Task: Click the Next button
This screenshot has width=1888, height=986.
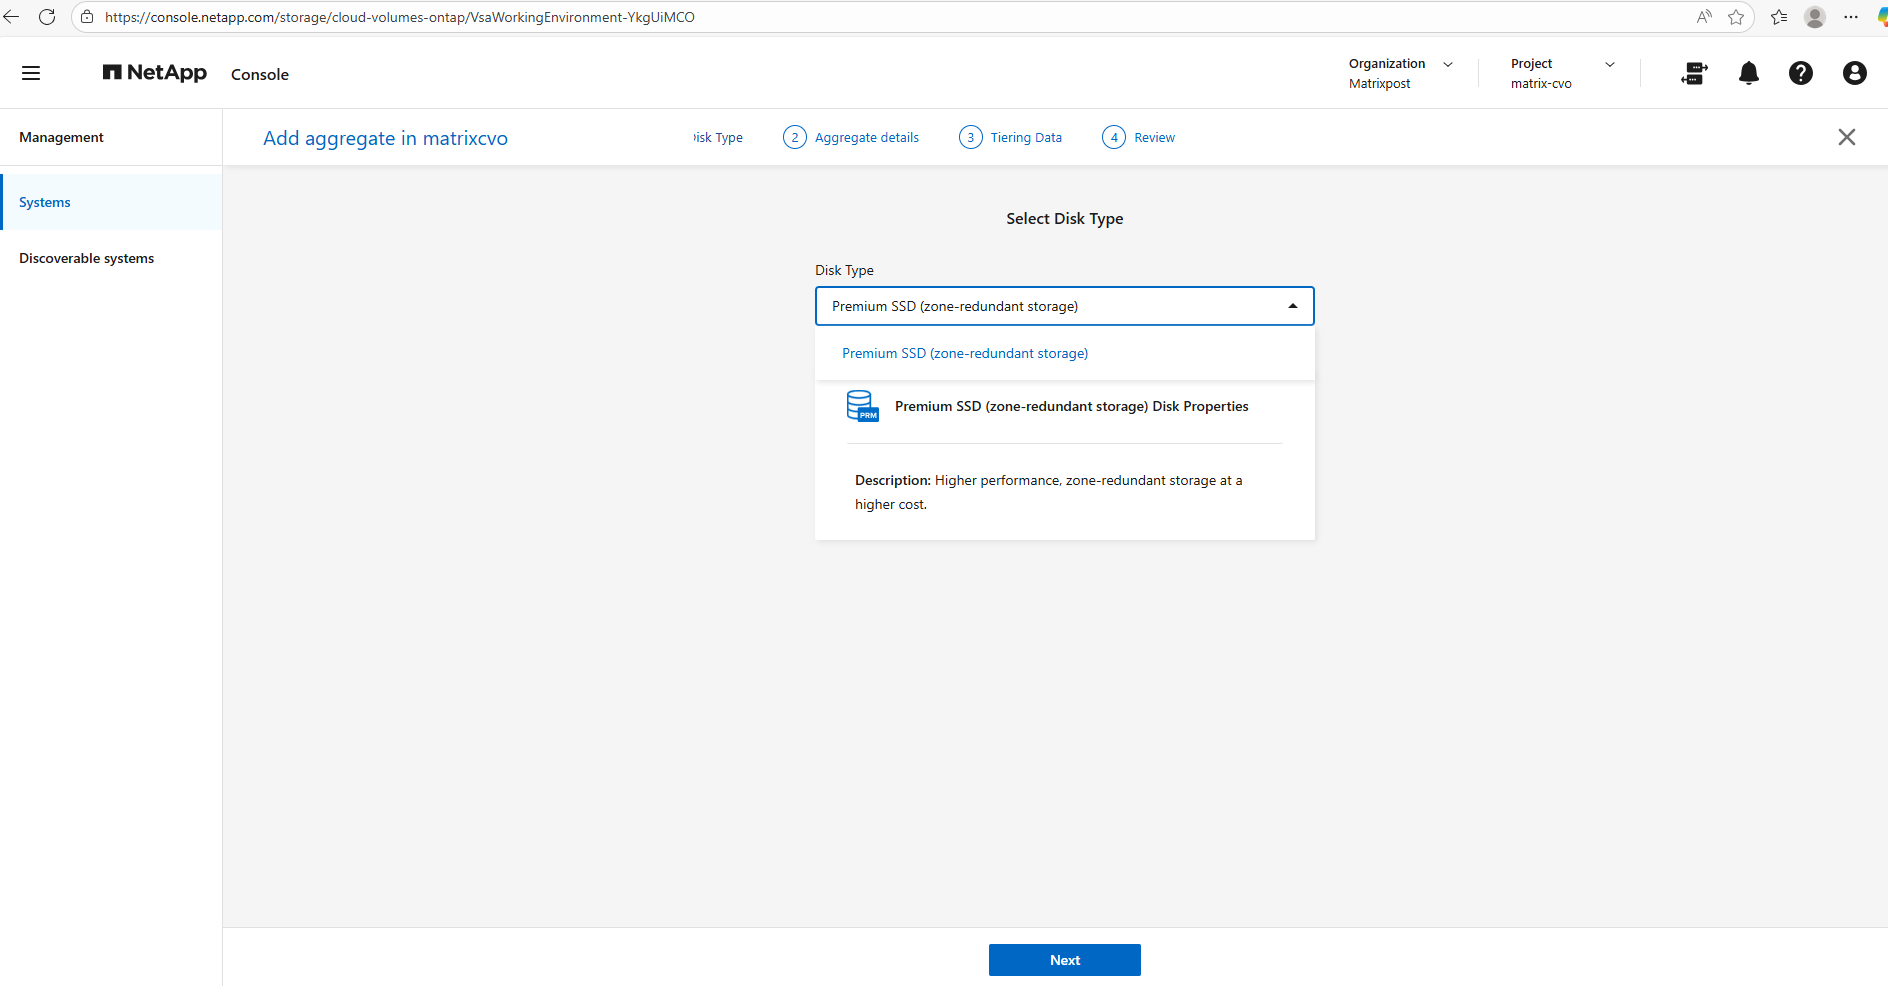Action: [x=1064, y=960]
